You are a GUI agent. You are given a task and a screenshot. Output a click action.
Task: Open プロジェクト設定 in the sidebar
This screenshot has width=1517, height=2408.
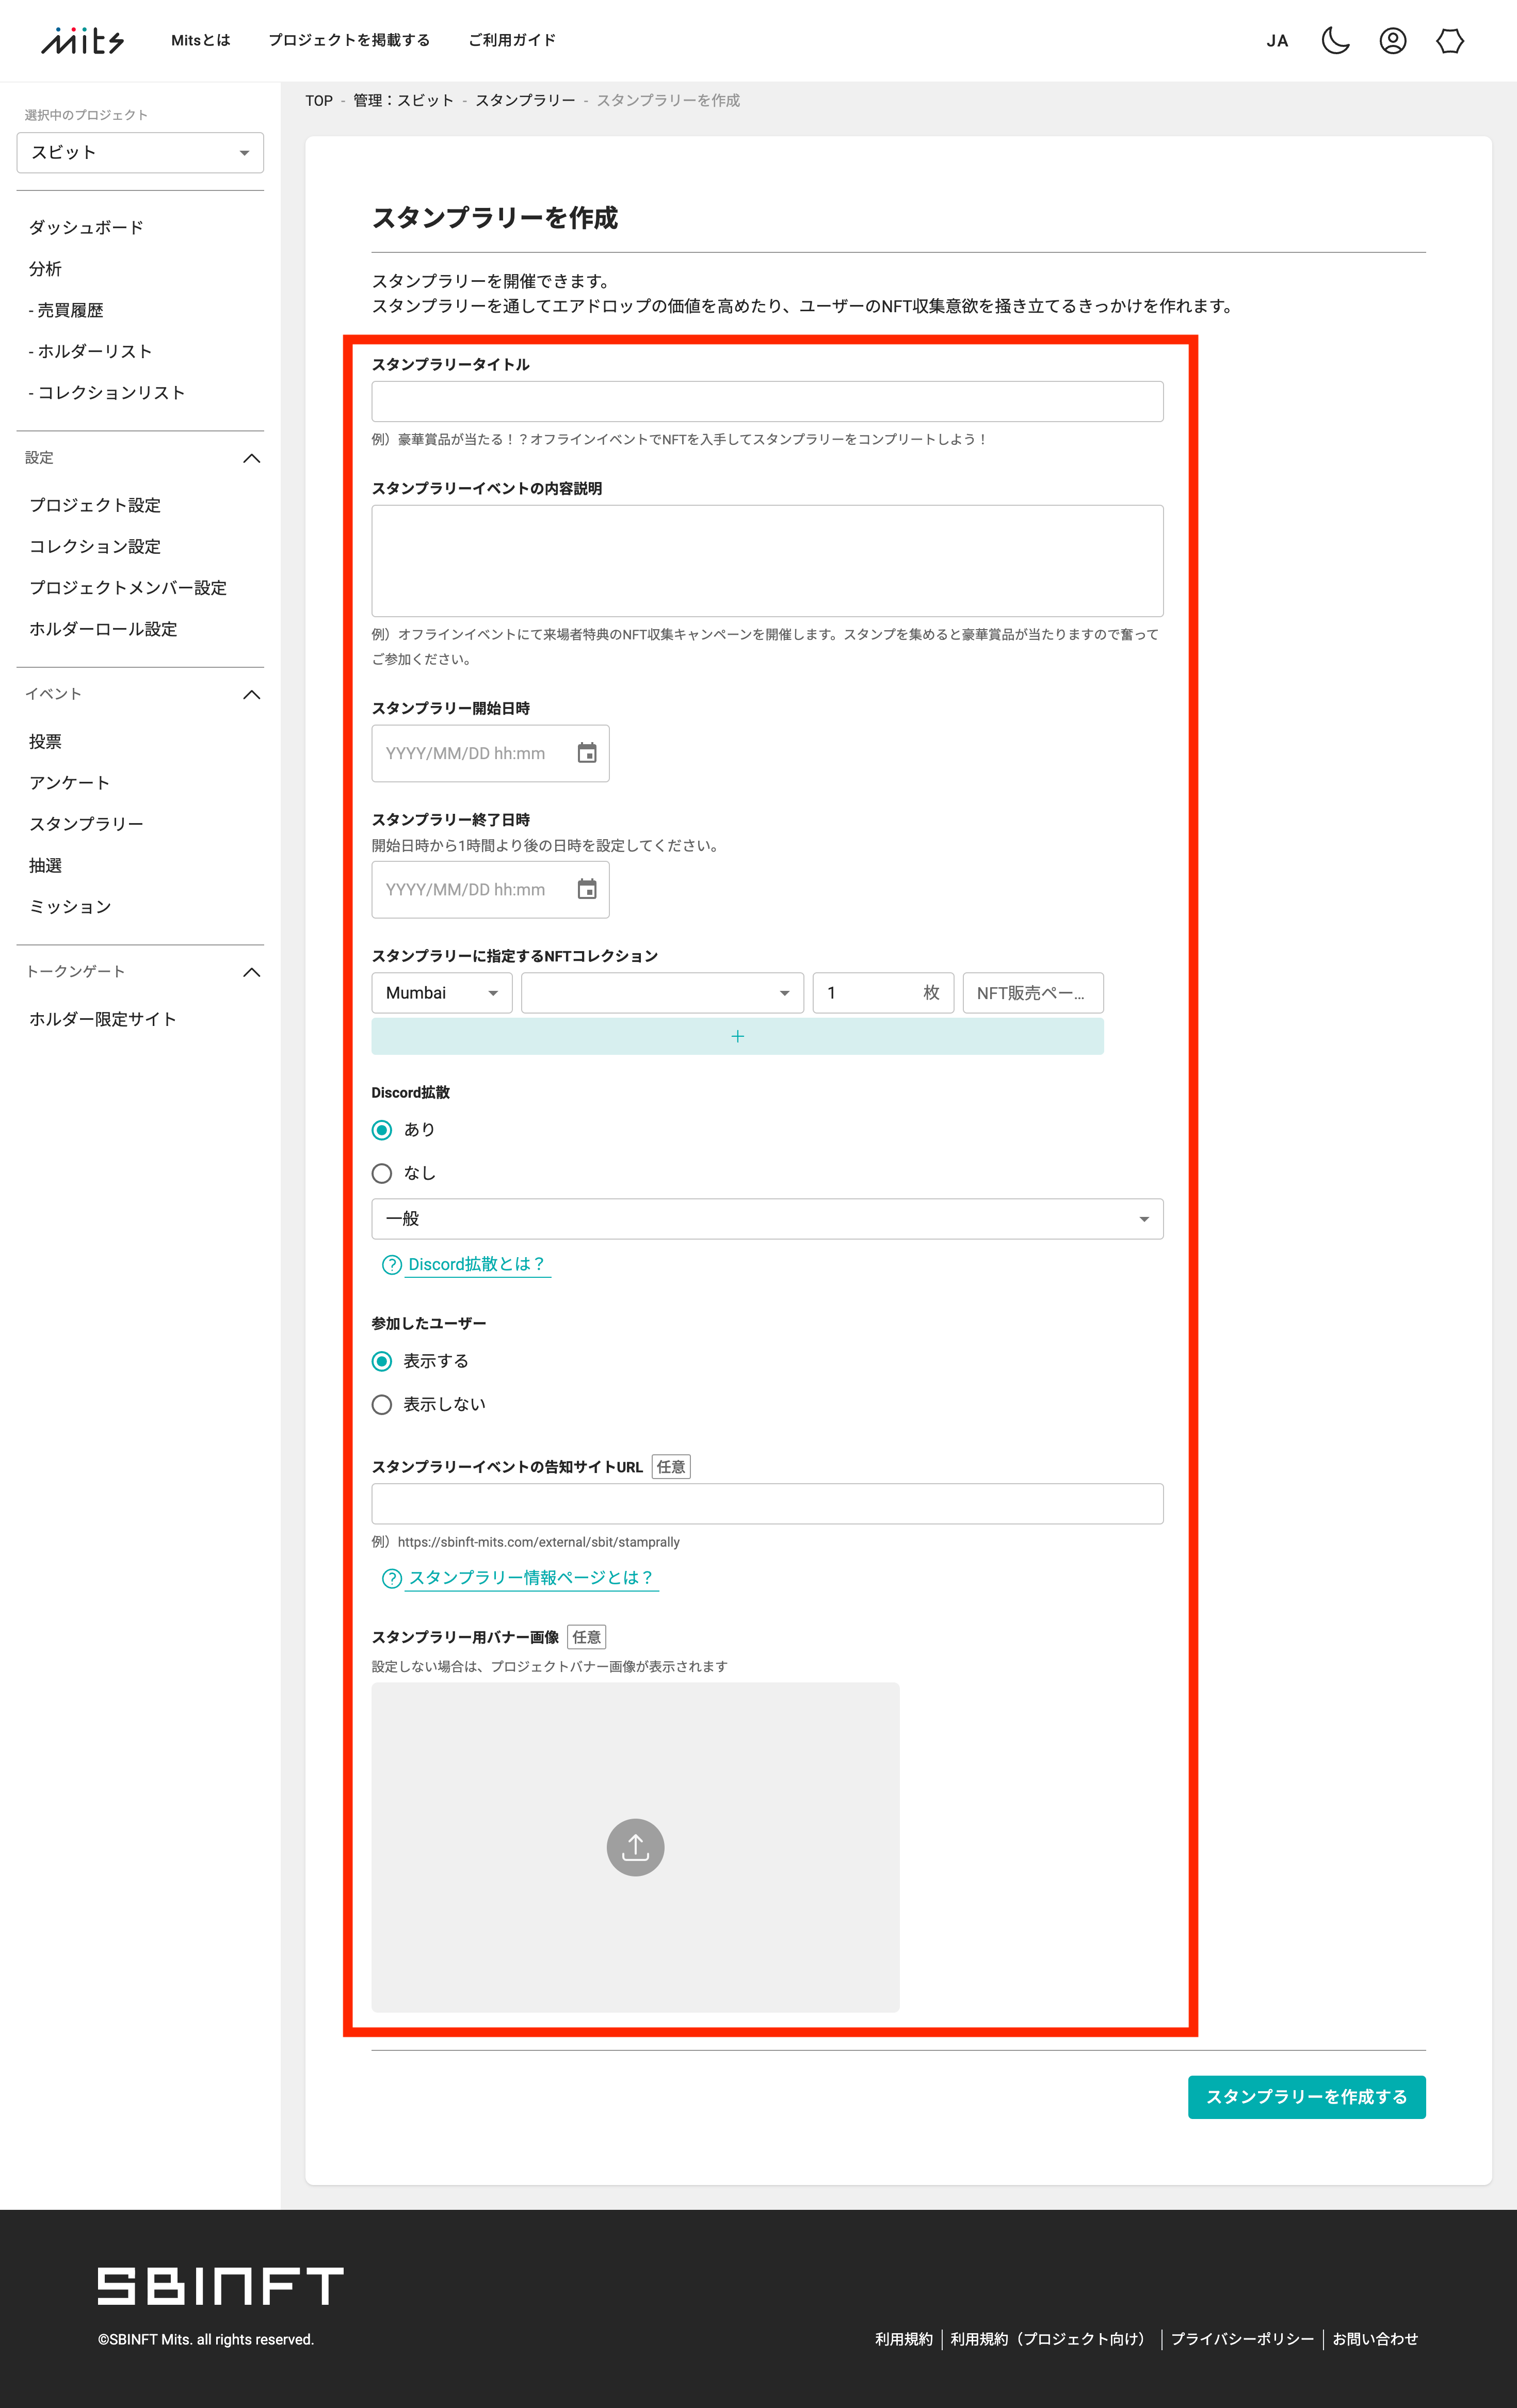pos(95,505)
